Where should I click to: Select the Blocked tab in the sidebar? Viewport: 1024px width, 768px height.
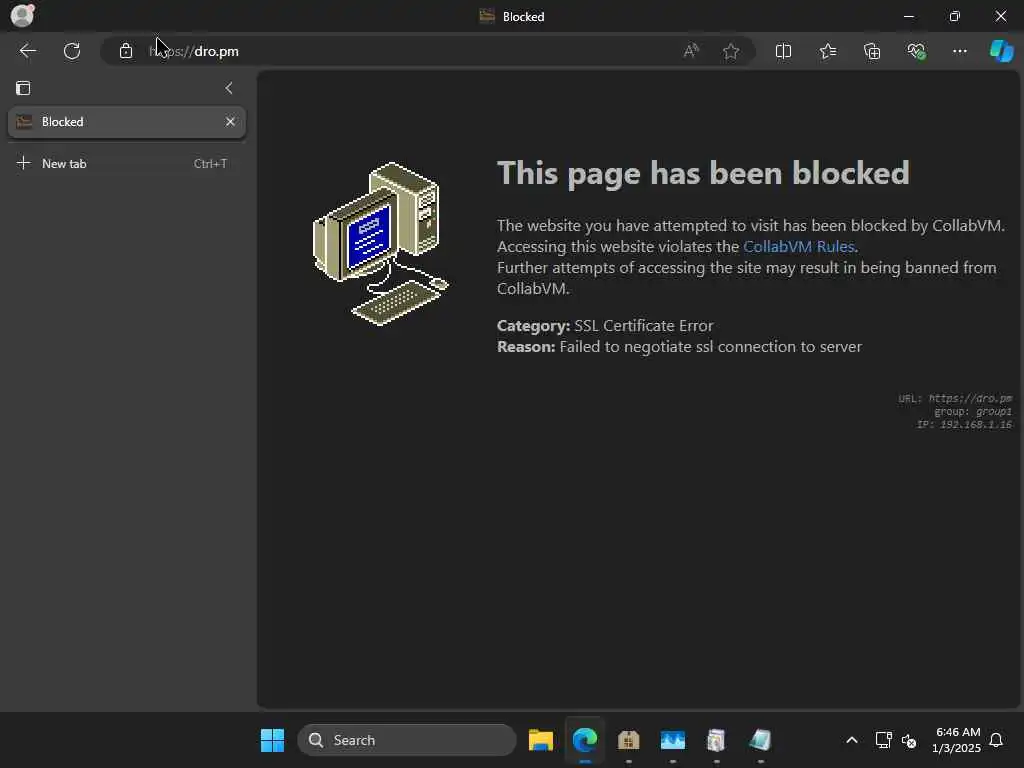(x=127, y=122)
